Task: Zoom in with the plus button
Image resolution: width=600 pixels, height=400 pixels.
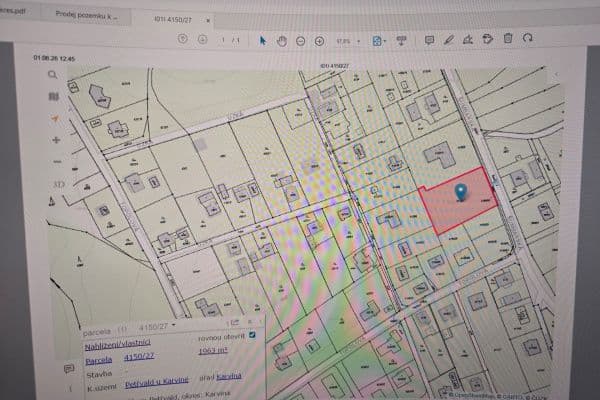Action: (x=319, y=41)
